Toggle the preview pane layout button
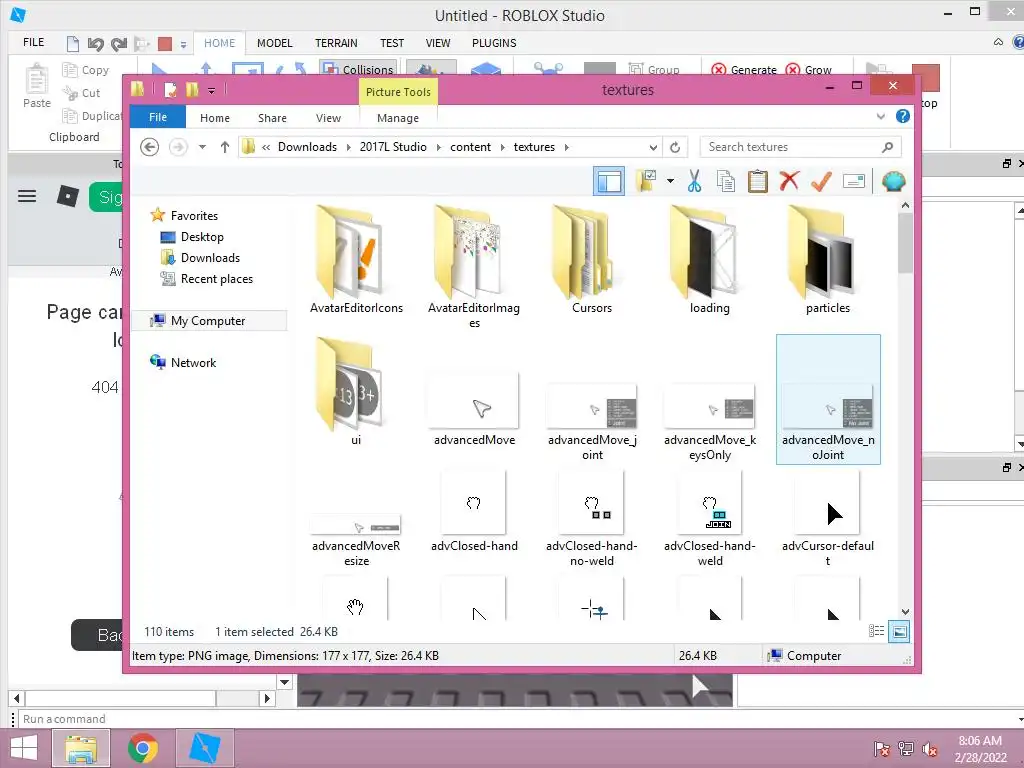 click(x=609, y=181)
